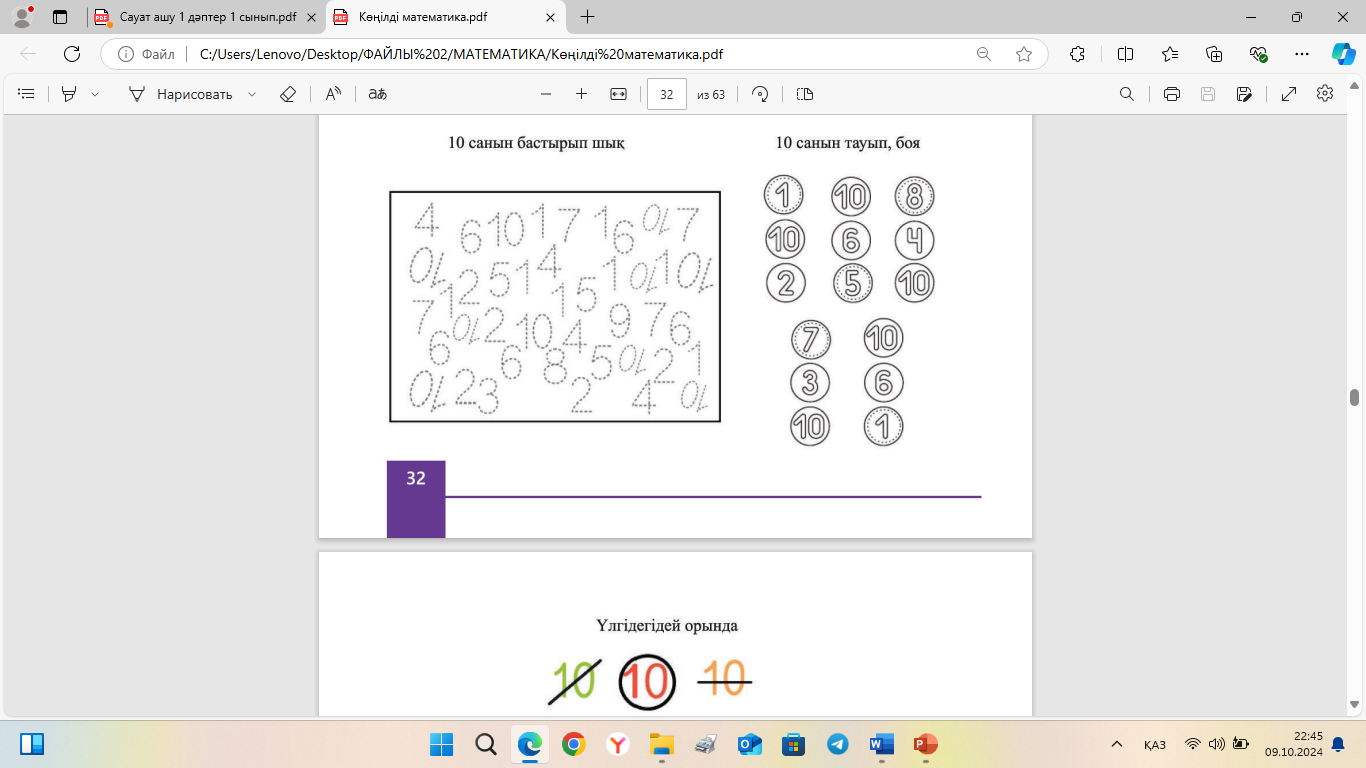Open PDF viewer settings gear
Screen dimensions: 1366x768
pos(1325,94)
